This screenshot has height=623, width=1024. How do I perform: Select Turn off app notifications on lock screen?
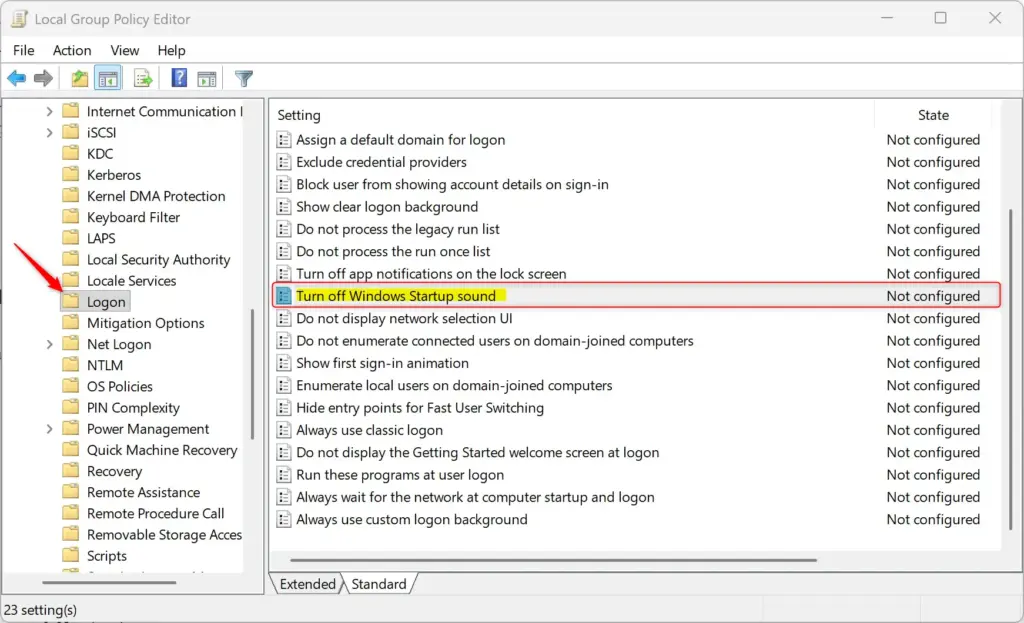click(431, 274)
